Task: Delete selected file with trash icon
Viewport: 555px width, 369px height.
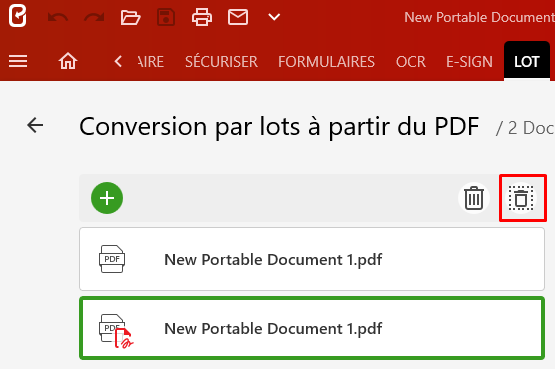Action: (474, 198)
